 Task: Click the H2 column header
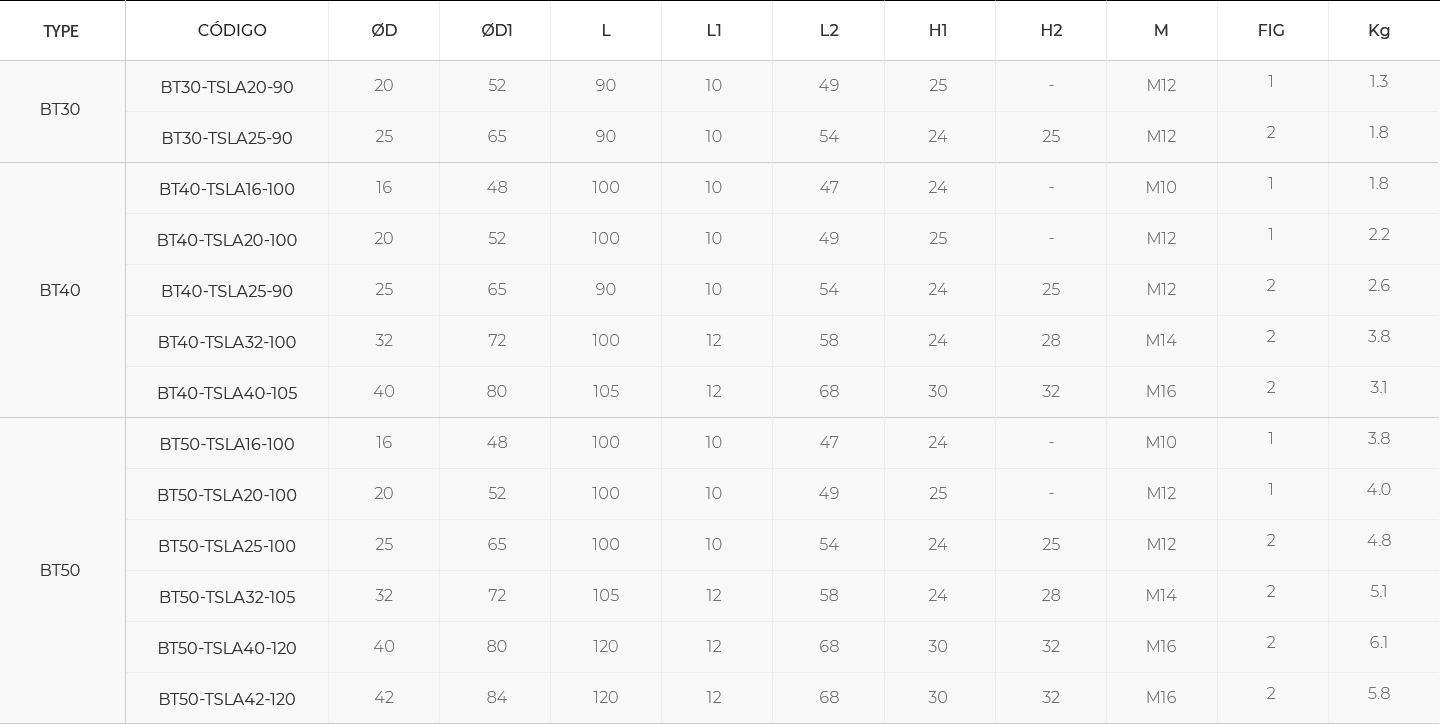(1051, 30)
